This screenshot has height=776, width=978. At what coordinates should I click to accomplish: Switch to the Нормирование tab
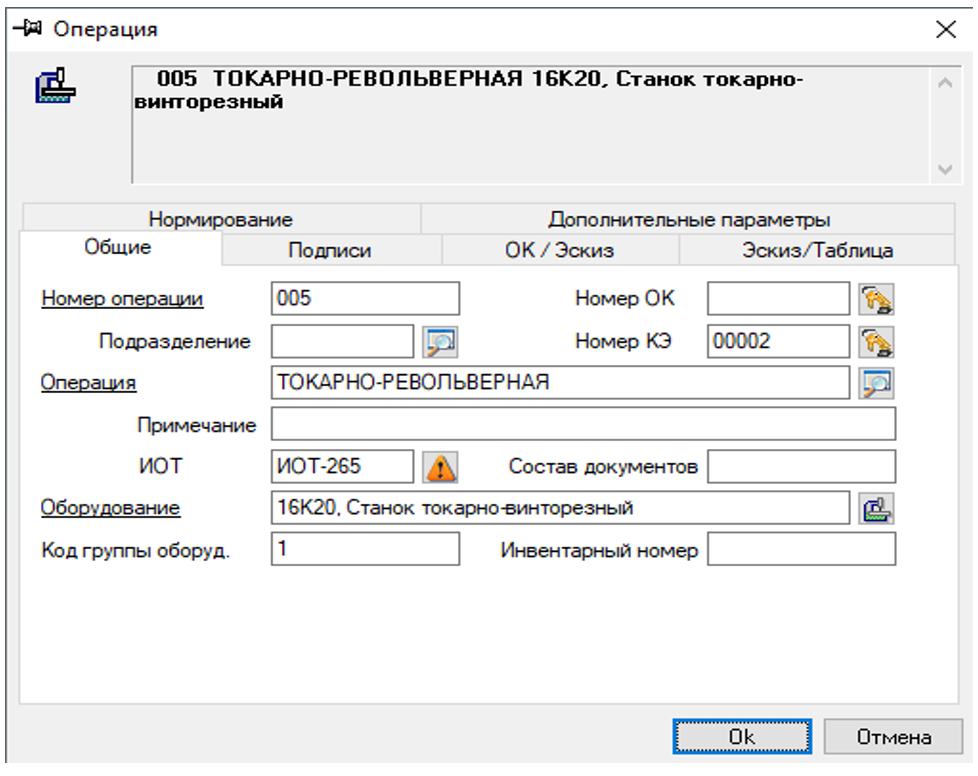click(x=220, y=219)
